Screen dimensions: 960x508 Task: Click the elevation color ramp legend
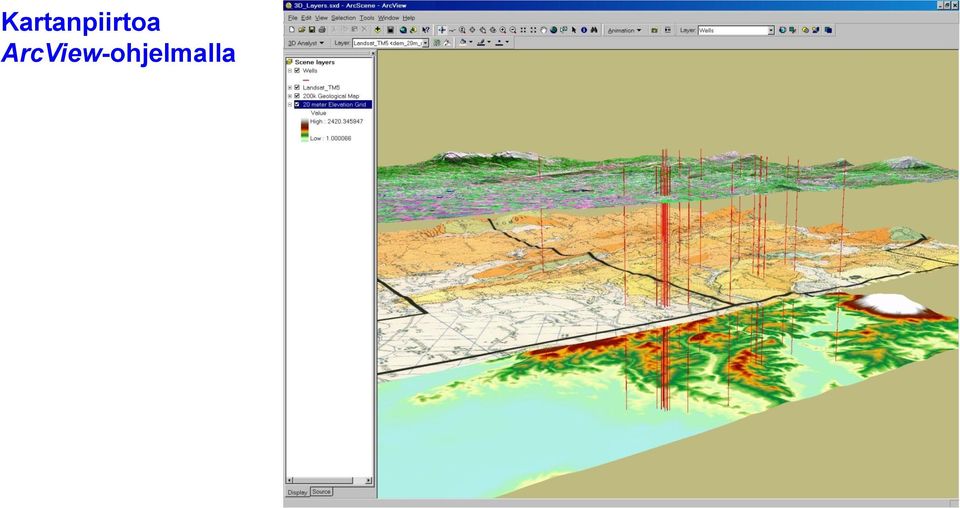(x=304, y=130)
